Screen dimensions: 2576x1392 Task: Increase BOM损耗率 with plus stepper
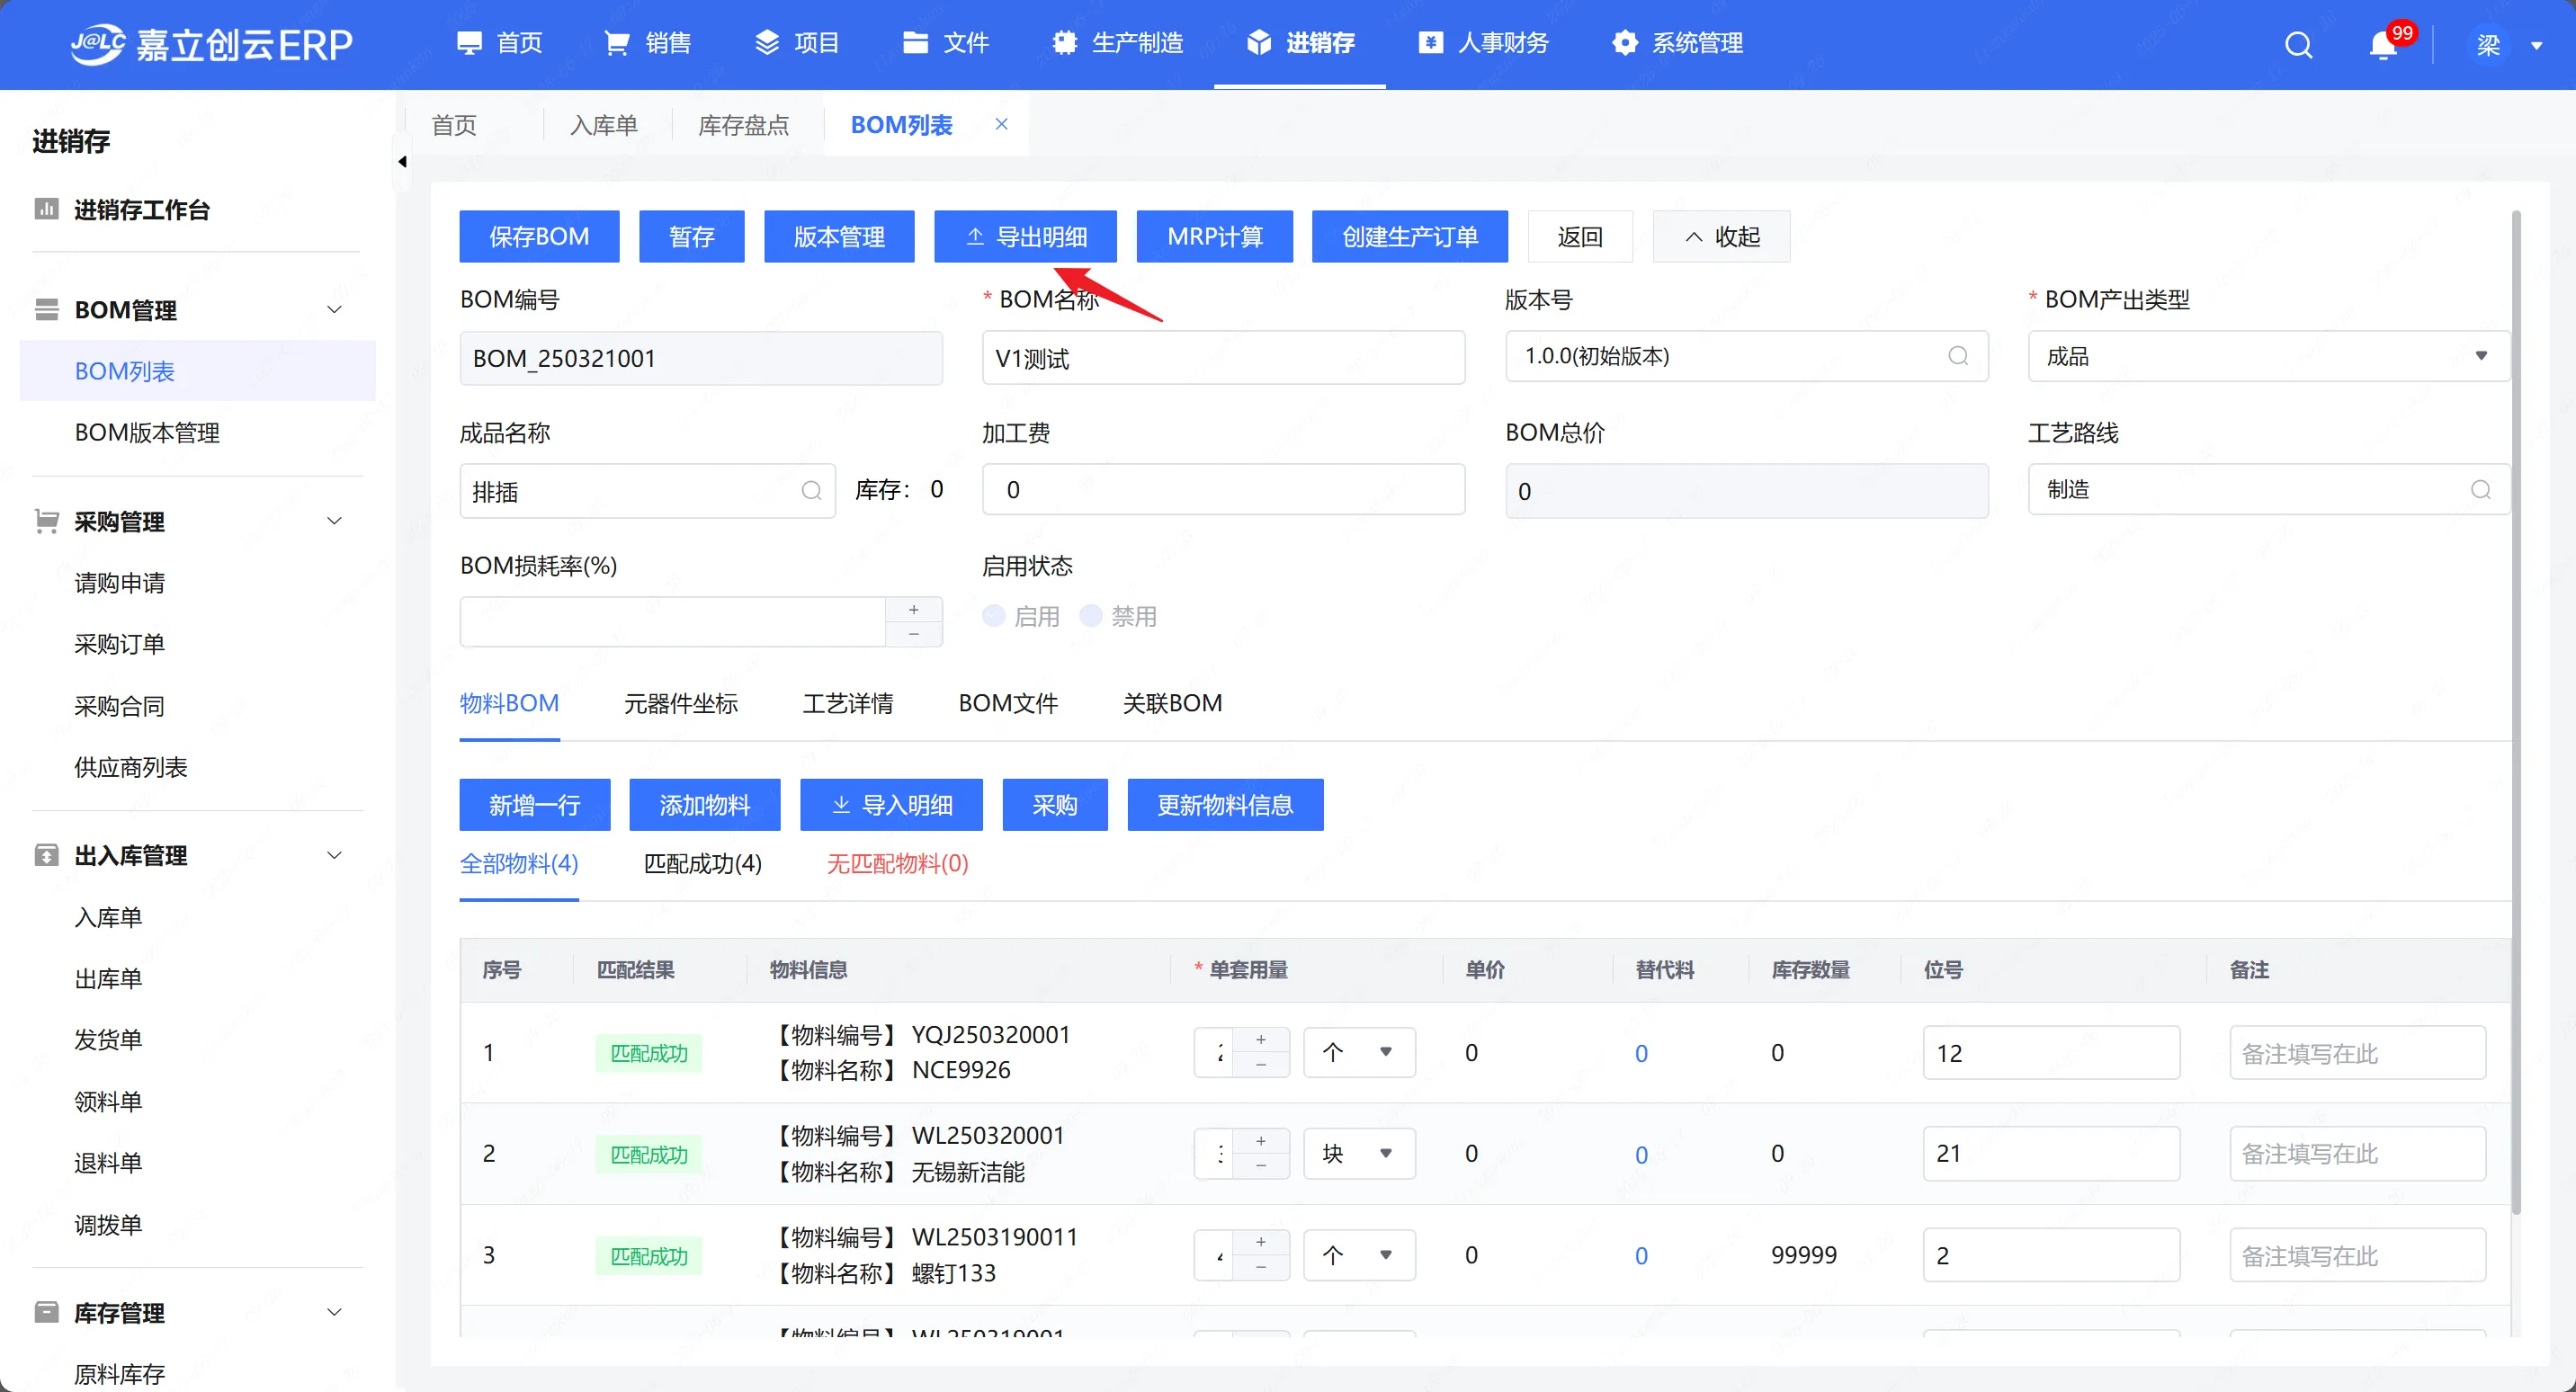[x=913, y=609]
